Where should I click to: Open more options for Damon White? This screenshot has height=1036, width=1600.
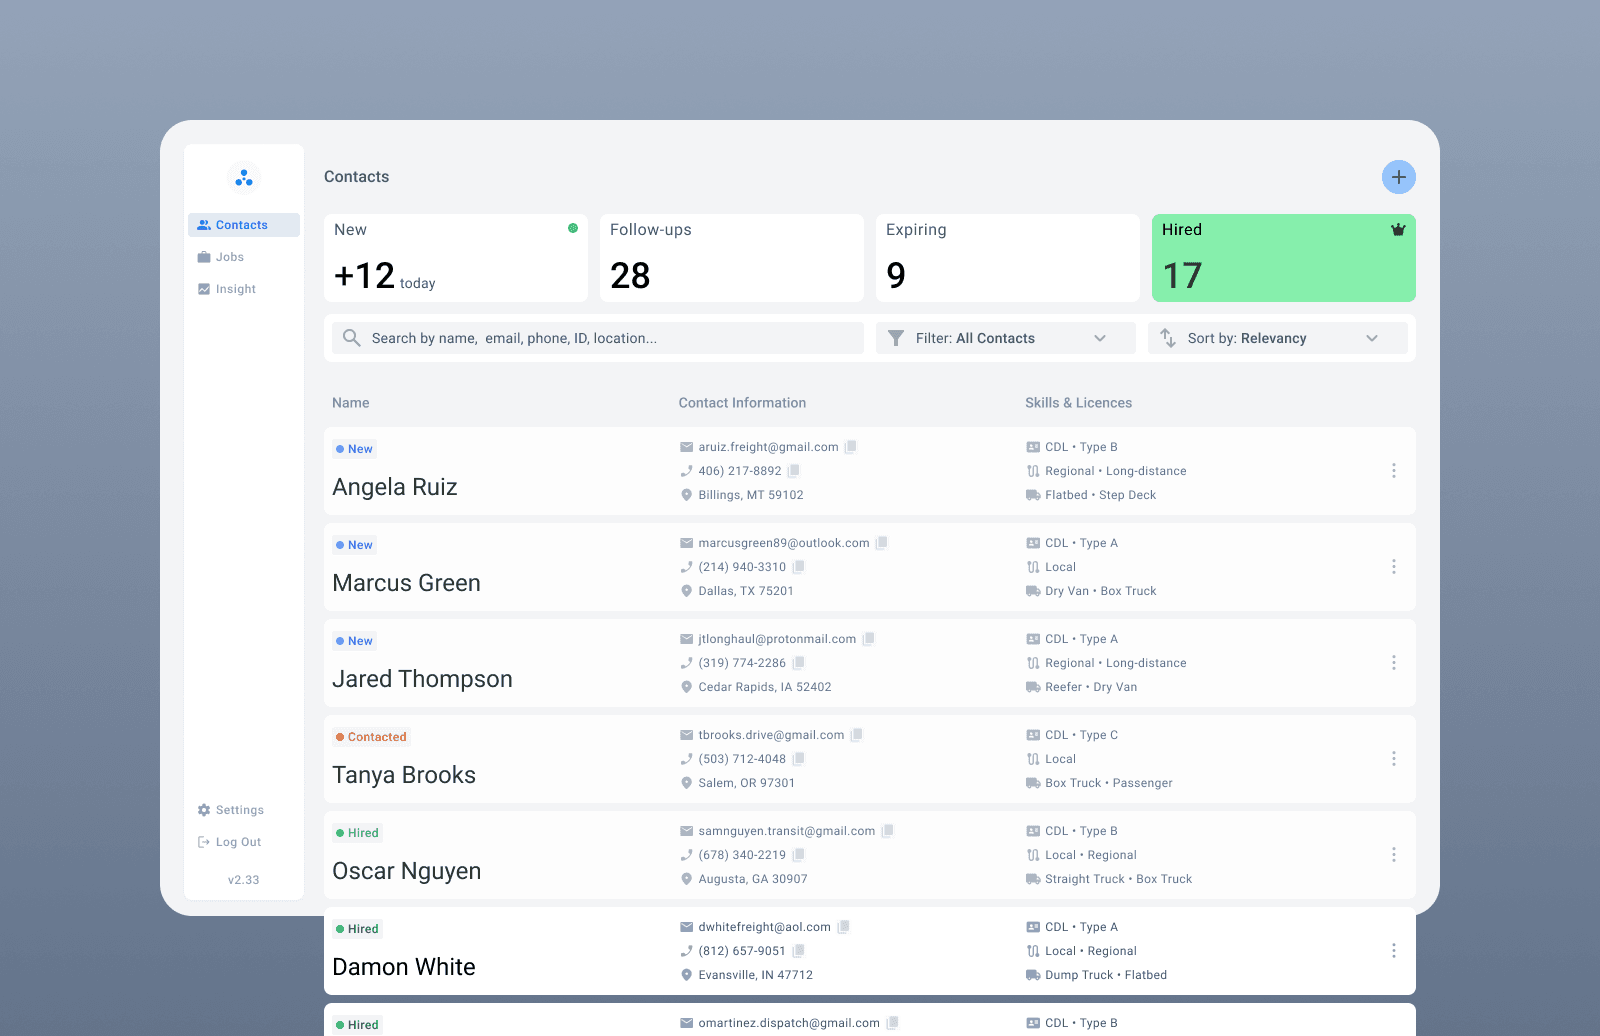tap(1394, 951)
